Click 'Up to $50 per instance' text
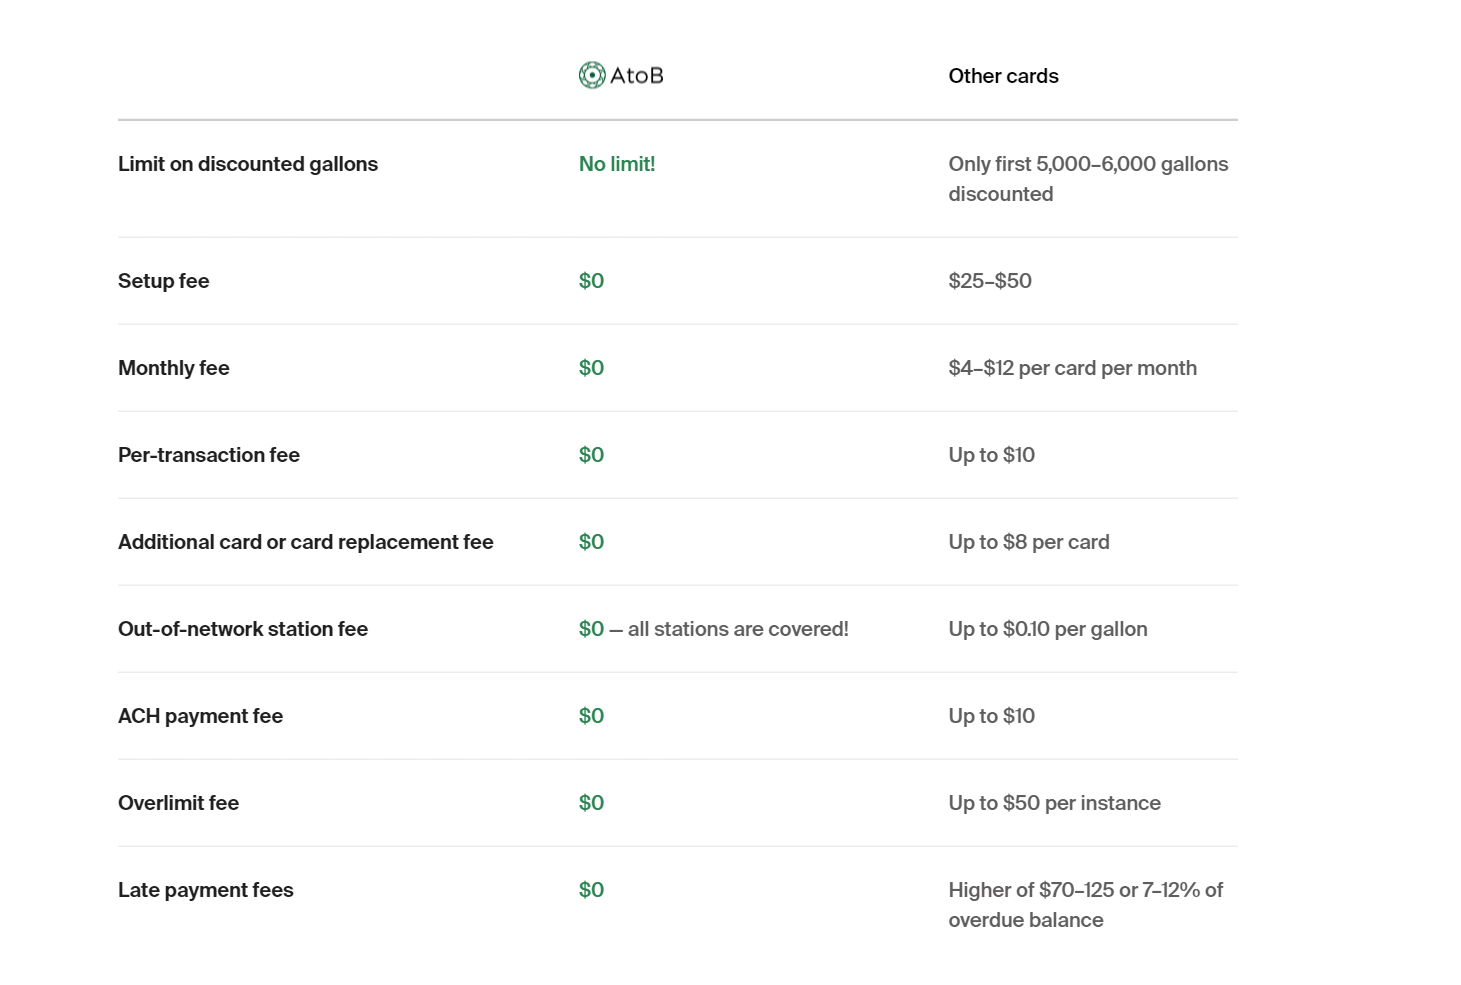This screenshot has height=985, width=1461. point(1055,803)
